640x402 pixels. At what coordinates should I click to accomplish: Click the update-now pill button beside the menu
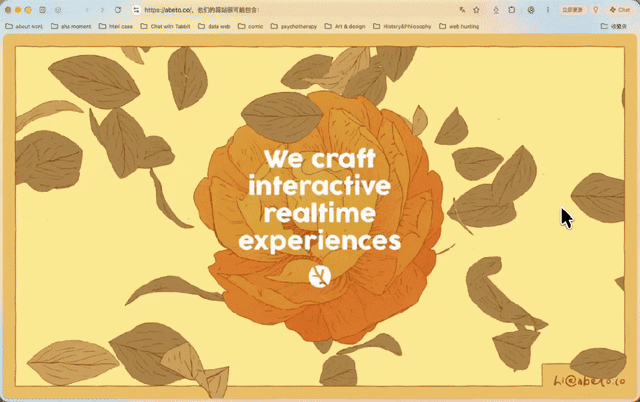point(572,10)
